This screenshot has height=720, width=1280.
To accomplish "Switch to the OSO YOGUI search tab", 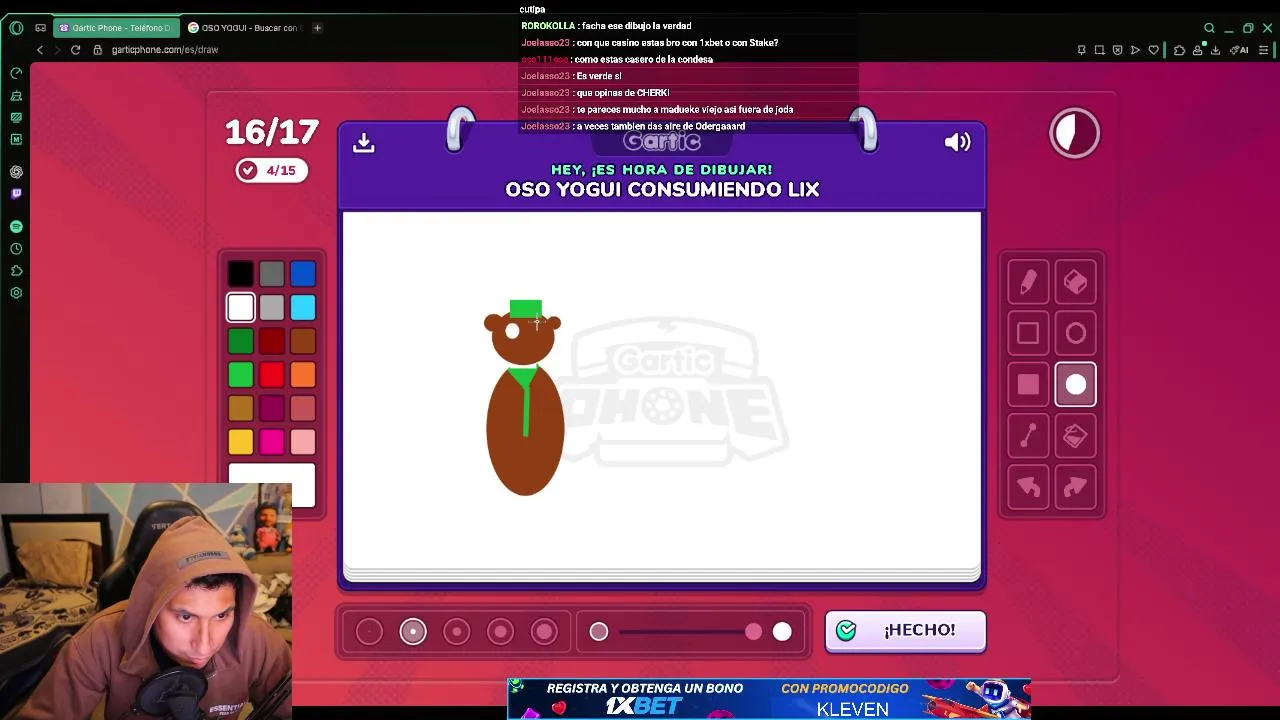I will [246, 28].
